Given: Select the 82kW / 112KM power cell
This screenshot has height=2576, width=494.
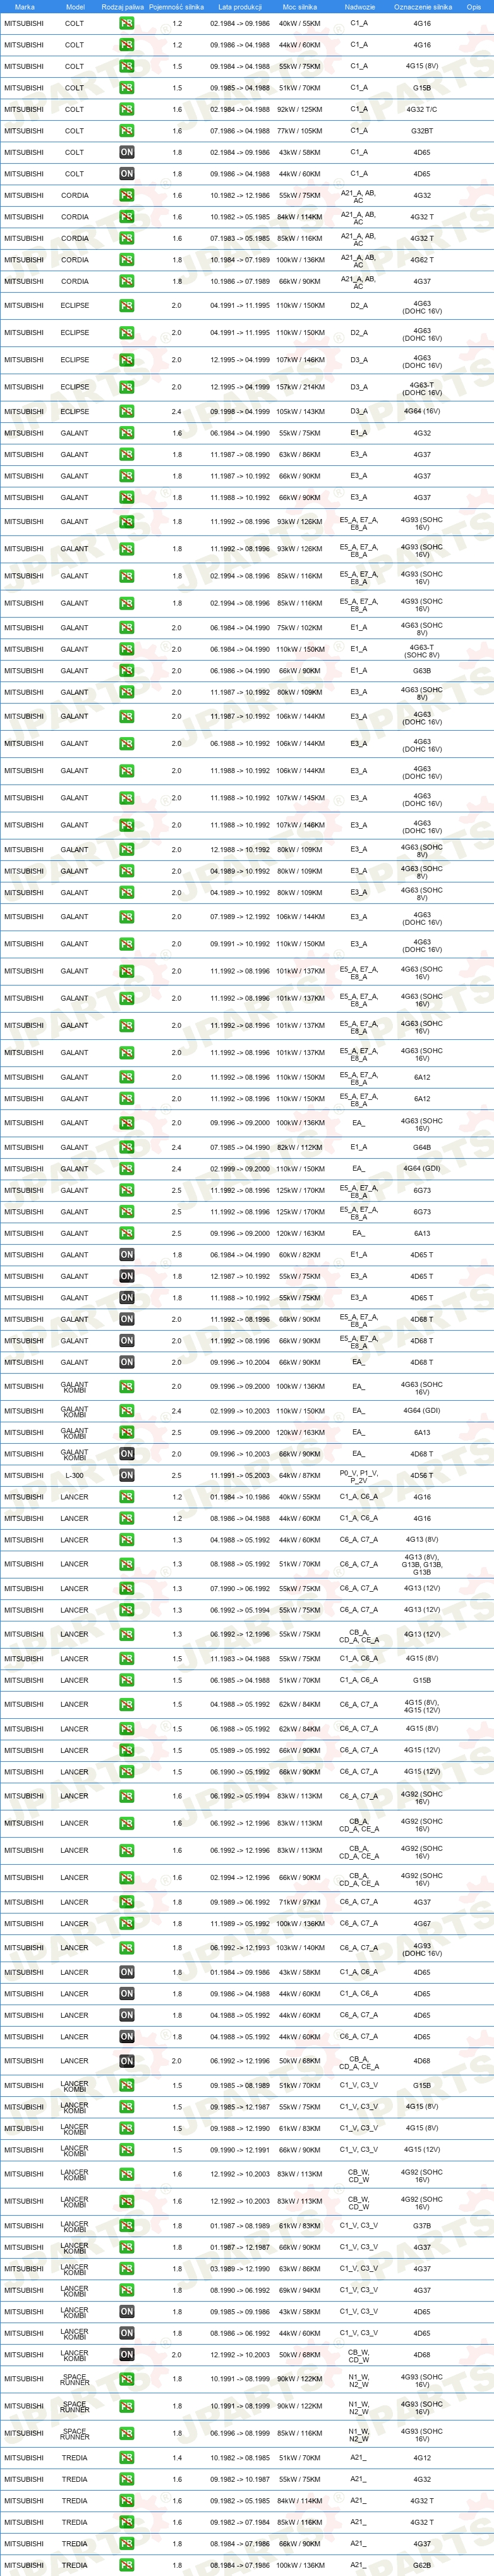Looking at the screenshot, I should 300,1148.
